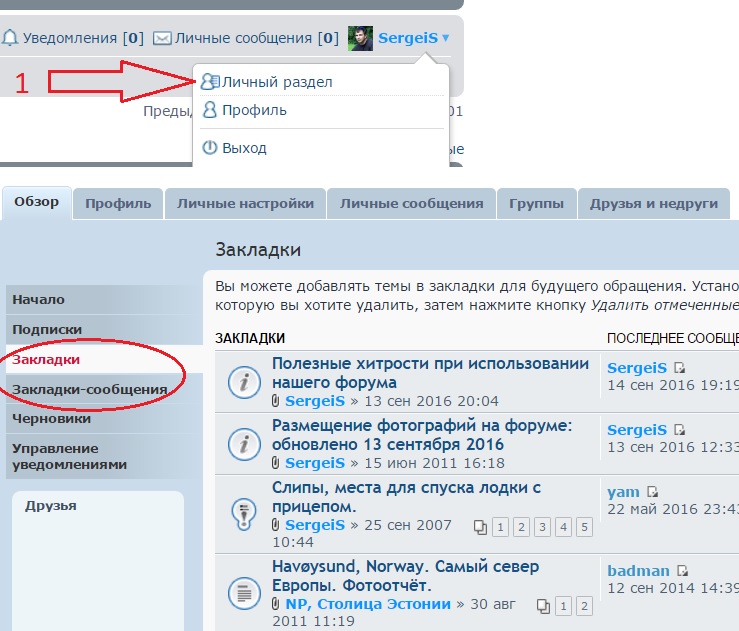This screenshot has width=739, height=631.
Task: Click the SergeiS avatar picture
Action: point(360,38)
